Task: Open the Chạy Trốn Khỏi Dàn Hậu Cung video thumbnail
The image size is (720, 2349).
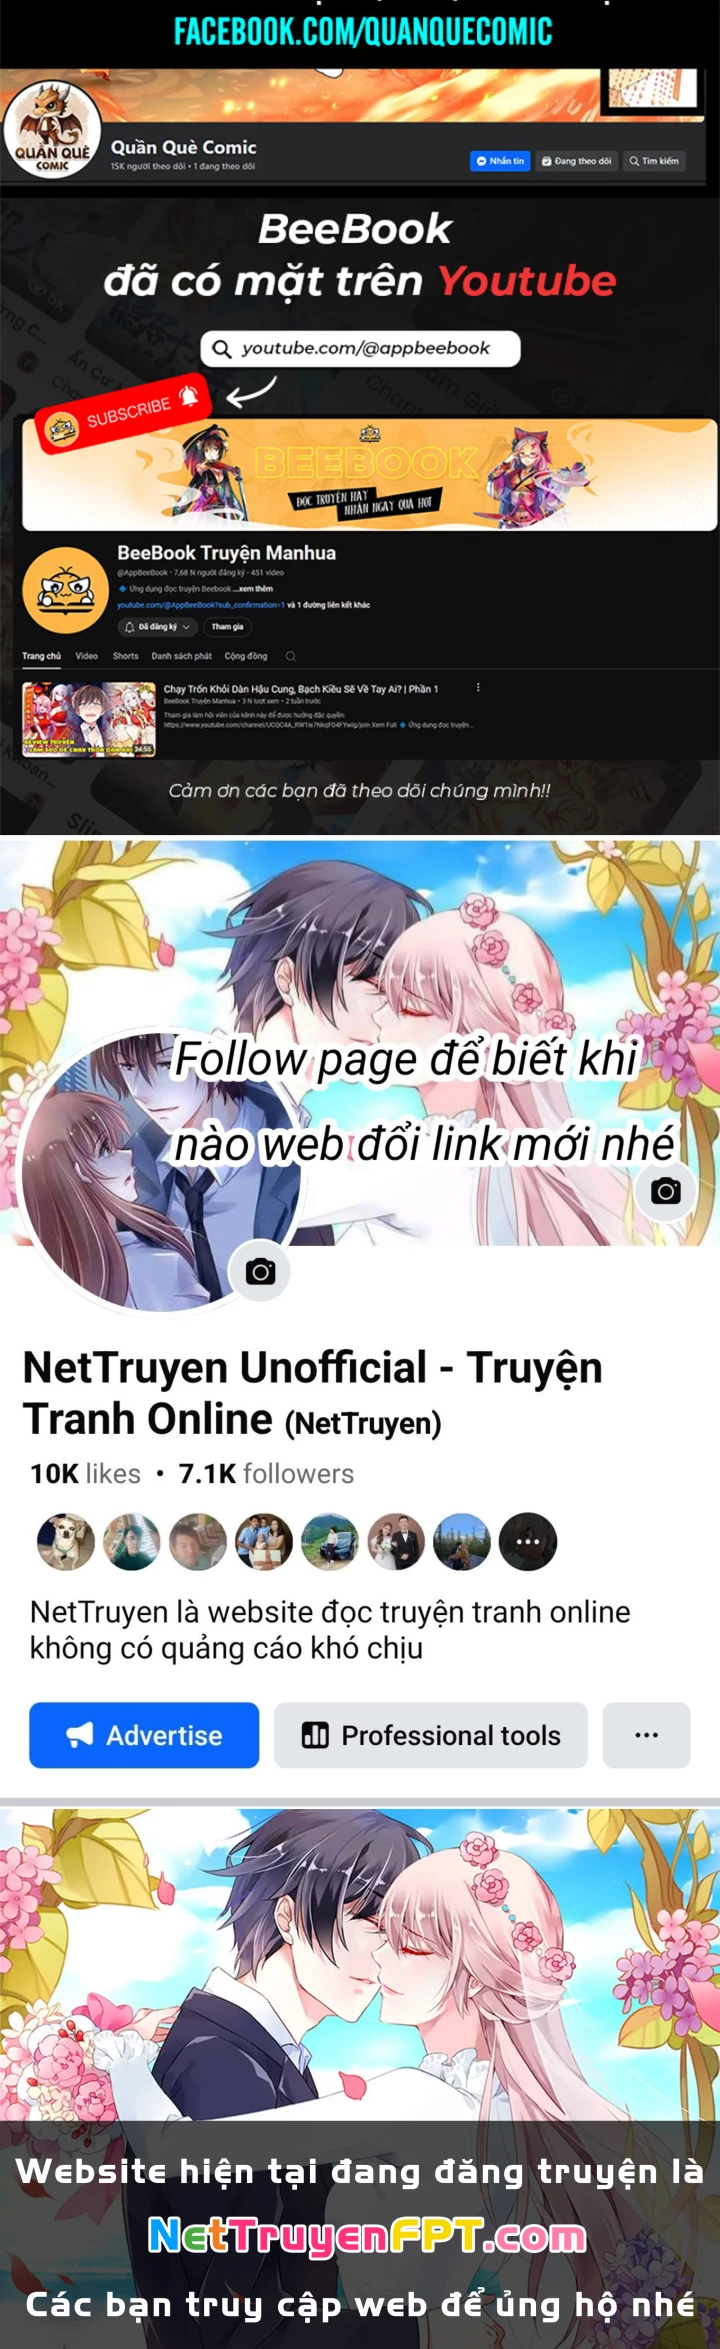Action: [89, 719]
